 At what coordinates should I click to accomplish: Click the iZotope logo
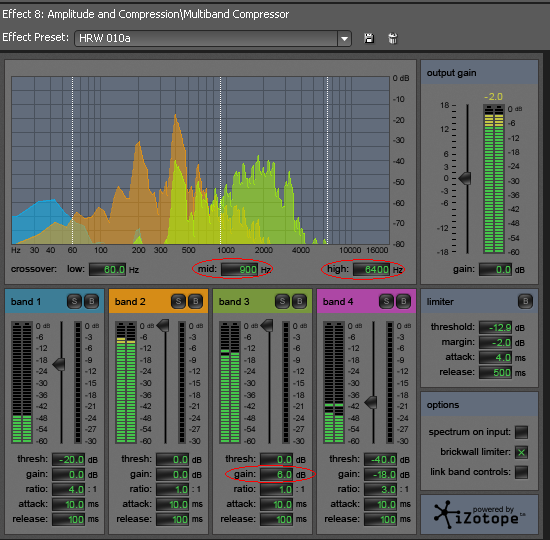(x=479, y=515)
